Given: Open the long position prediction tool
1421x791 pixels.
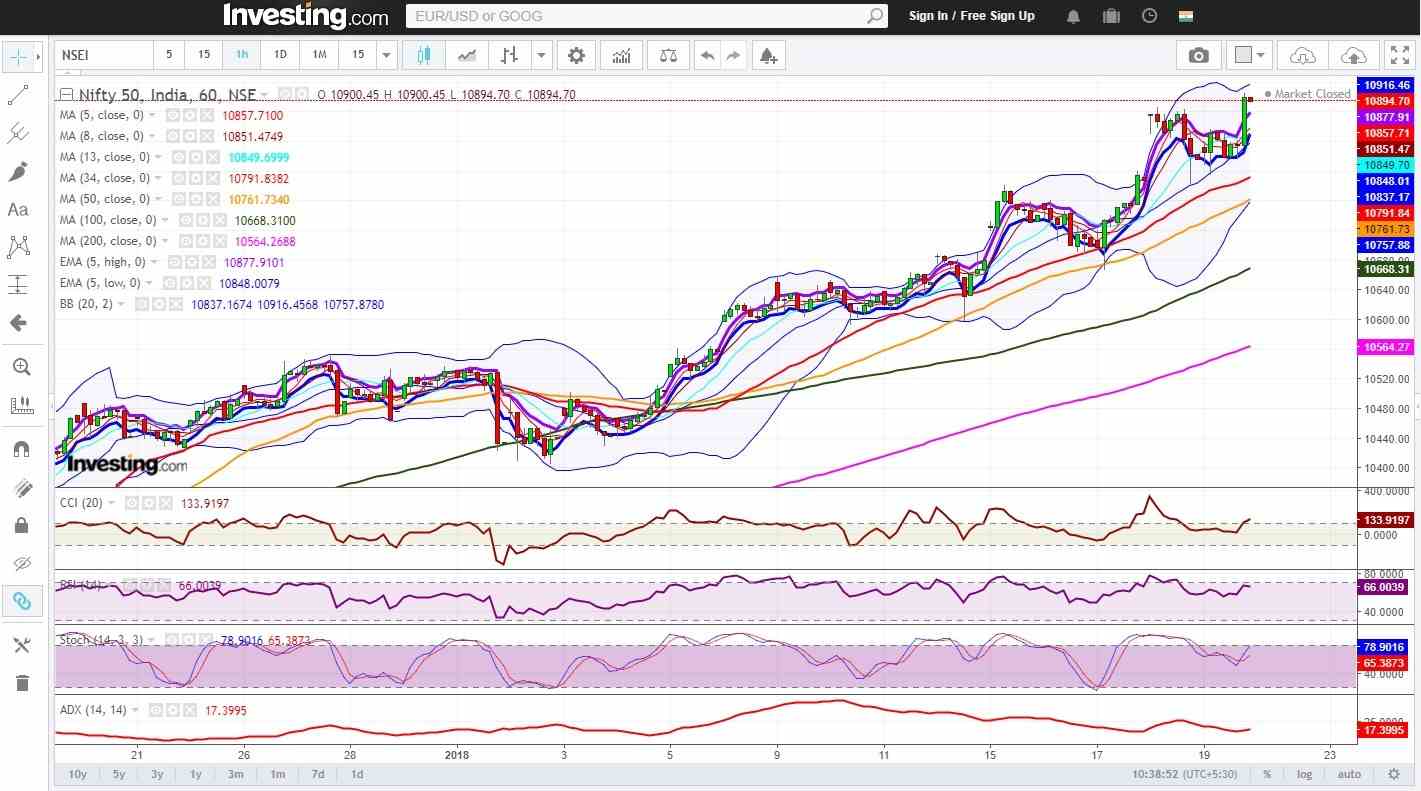Looking at the screenshot, I should [18, 285].
